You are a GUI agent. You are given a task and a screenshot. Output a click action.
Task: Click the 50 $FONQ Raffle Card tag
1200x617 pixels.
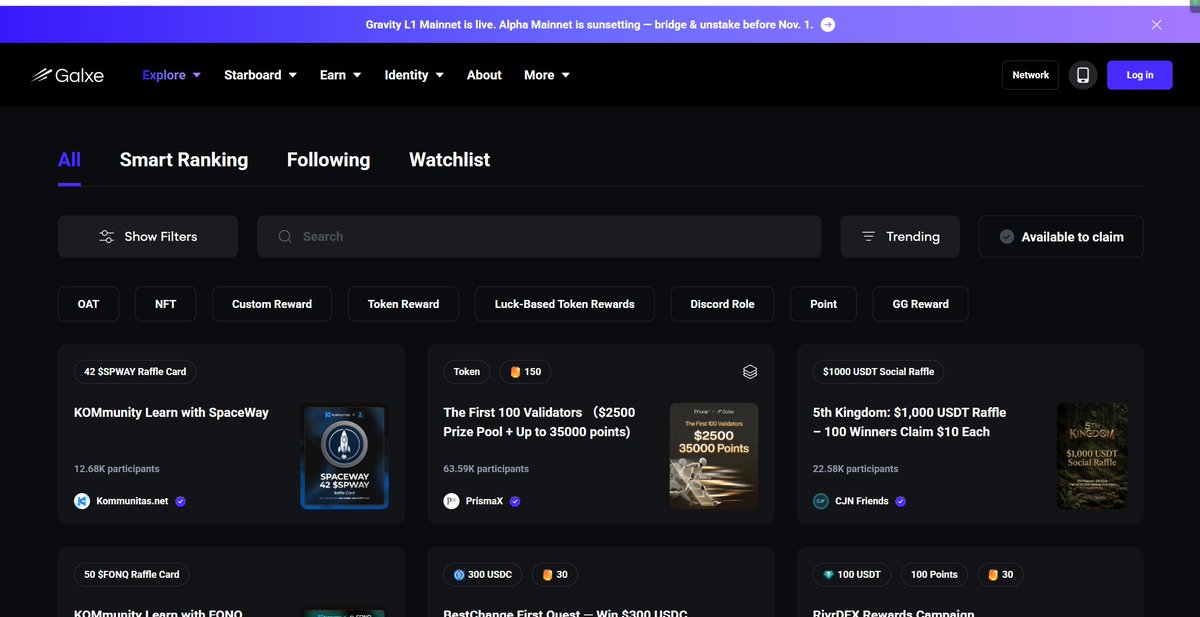click(132, 574)
